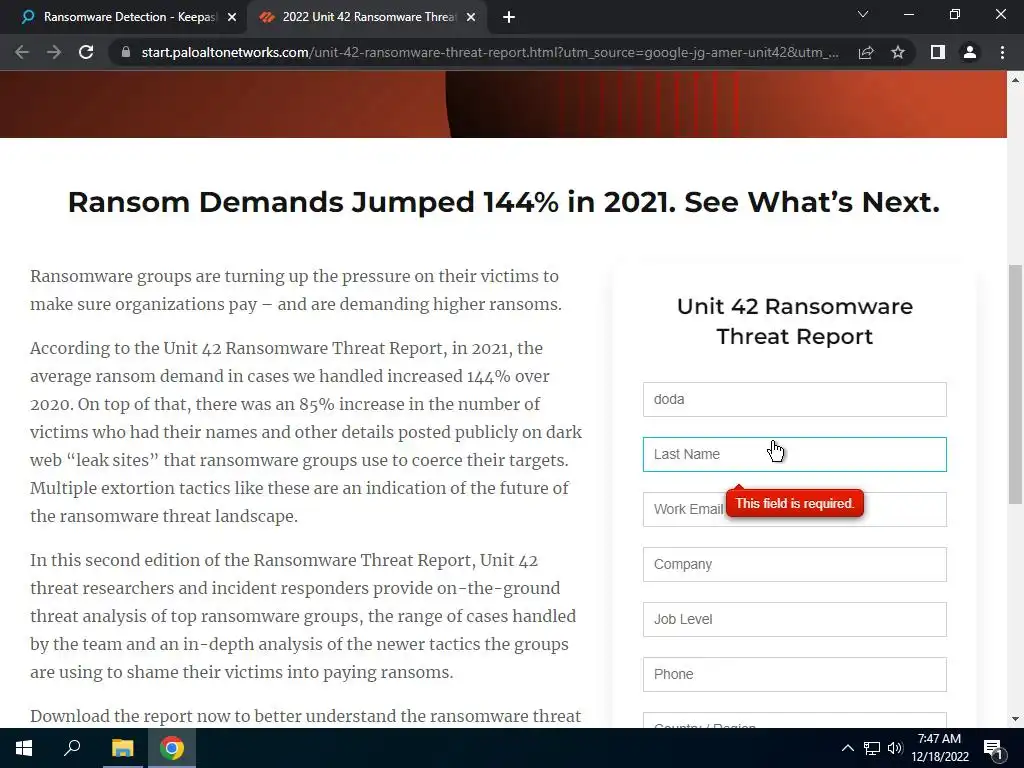The width and height of the screenshot is (1024, 768).
Task: Open Chrome three-dot menu
Action: pyautogui.click(x=1002, y=52)
